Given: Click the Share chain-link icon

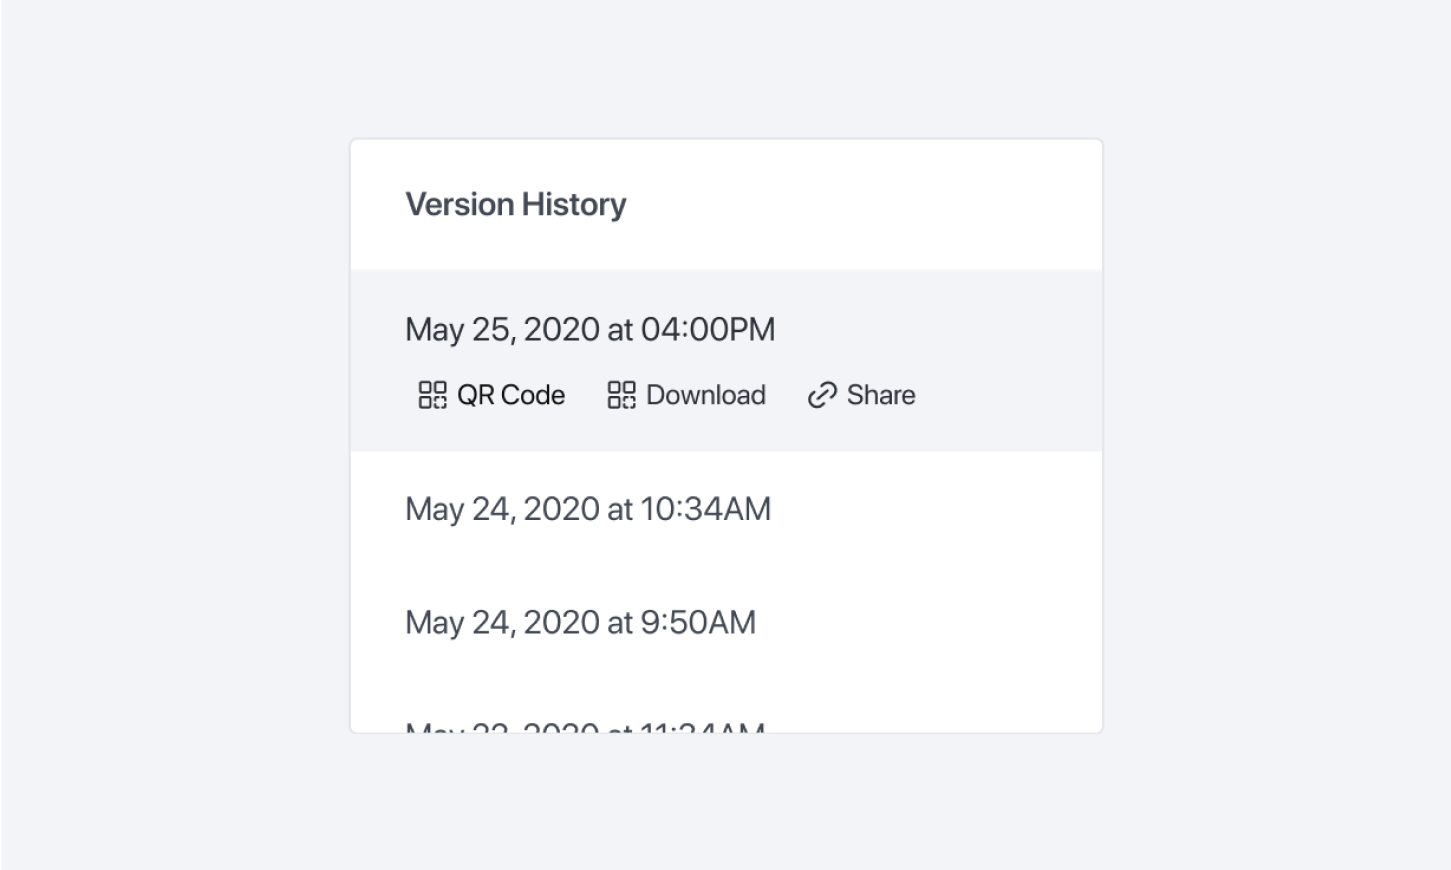Looking at the screenshot, I should pos(822,396).
